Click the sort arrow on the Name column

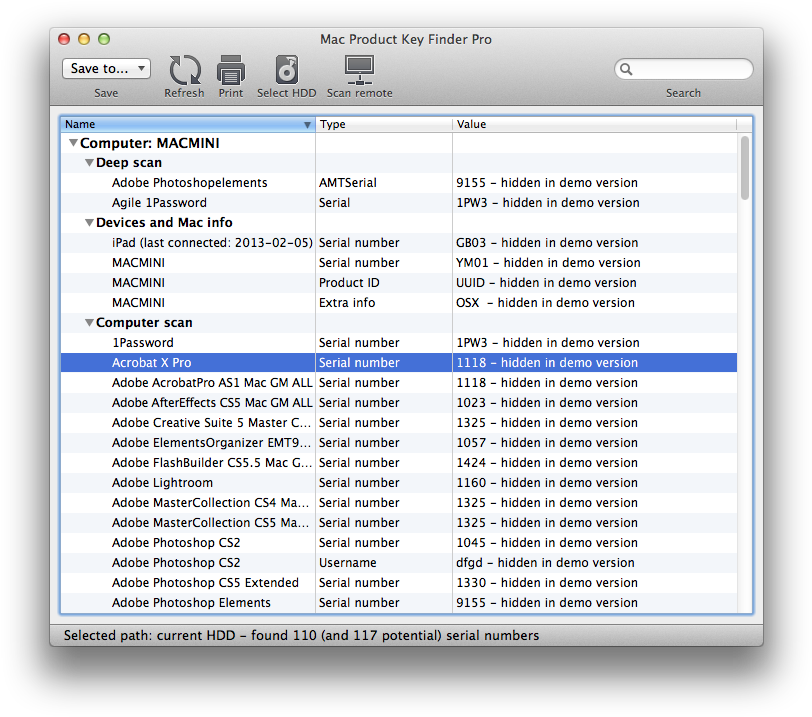coord(307,124)
